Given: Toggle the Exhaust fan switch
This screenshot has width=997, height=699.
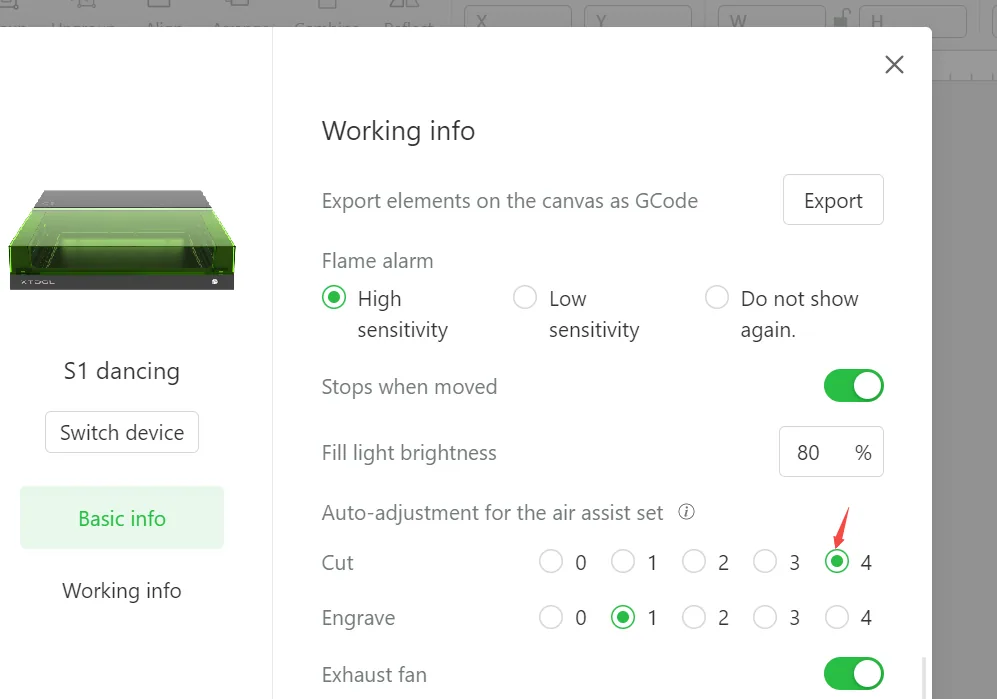Looking at the screenshot, I should [x=853, y=674].
